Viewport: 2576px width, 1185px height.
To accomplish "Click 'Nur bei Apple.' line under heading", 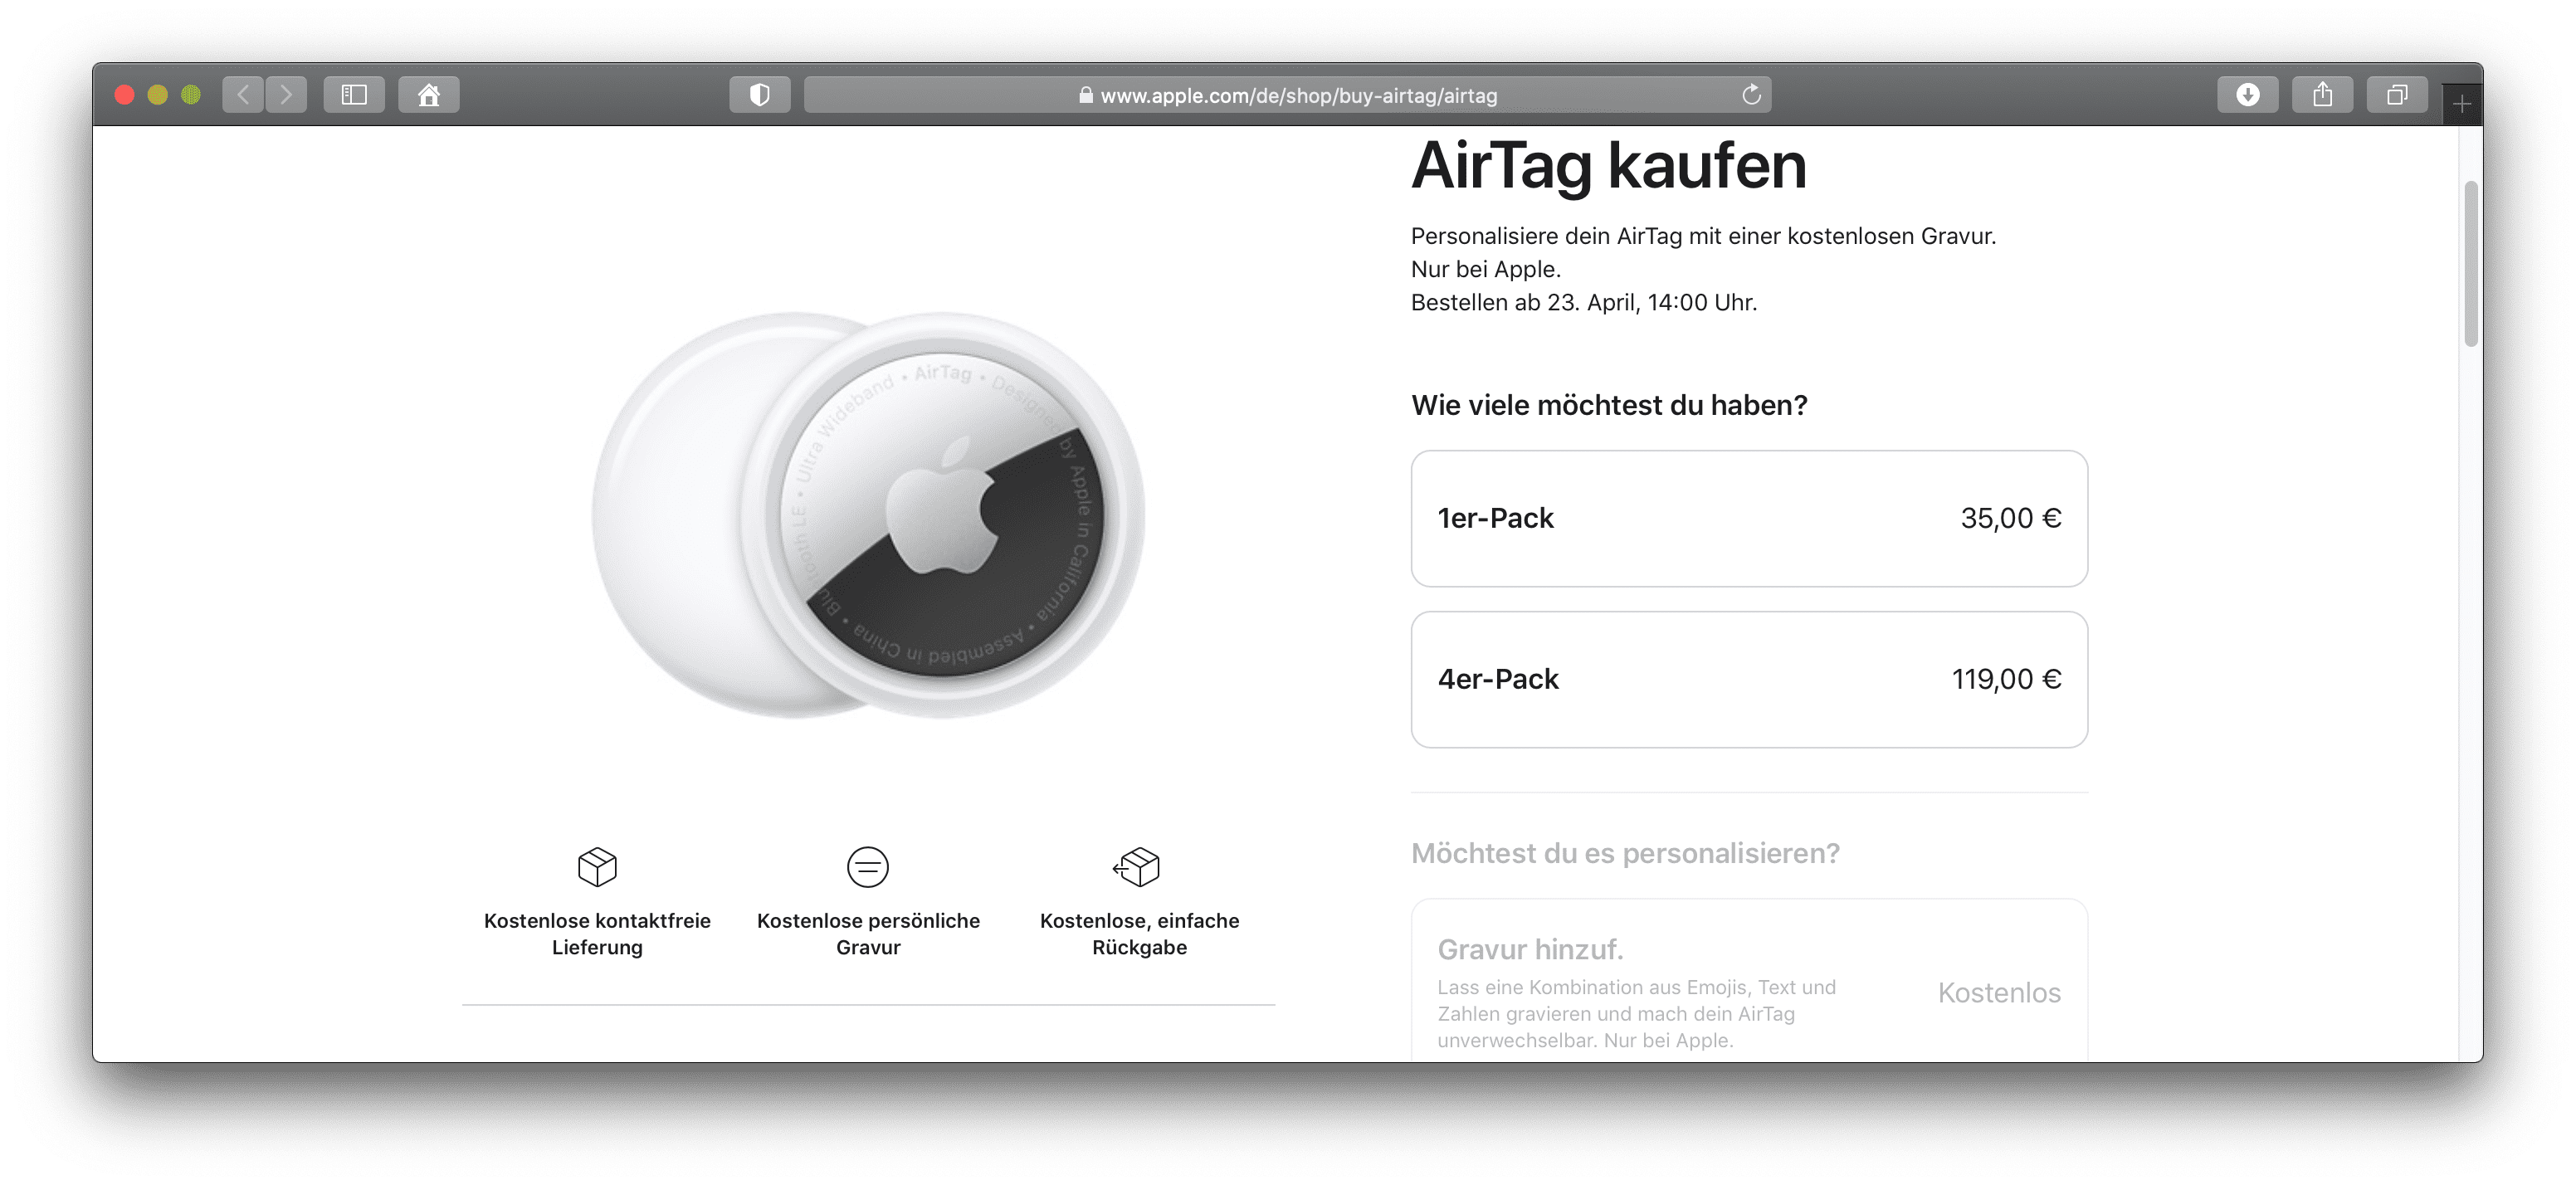I will pyautogui.click(x=1486, y=269).
